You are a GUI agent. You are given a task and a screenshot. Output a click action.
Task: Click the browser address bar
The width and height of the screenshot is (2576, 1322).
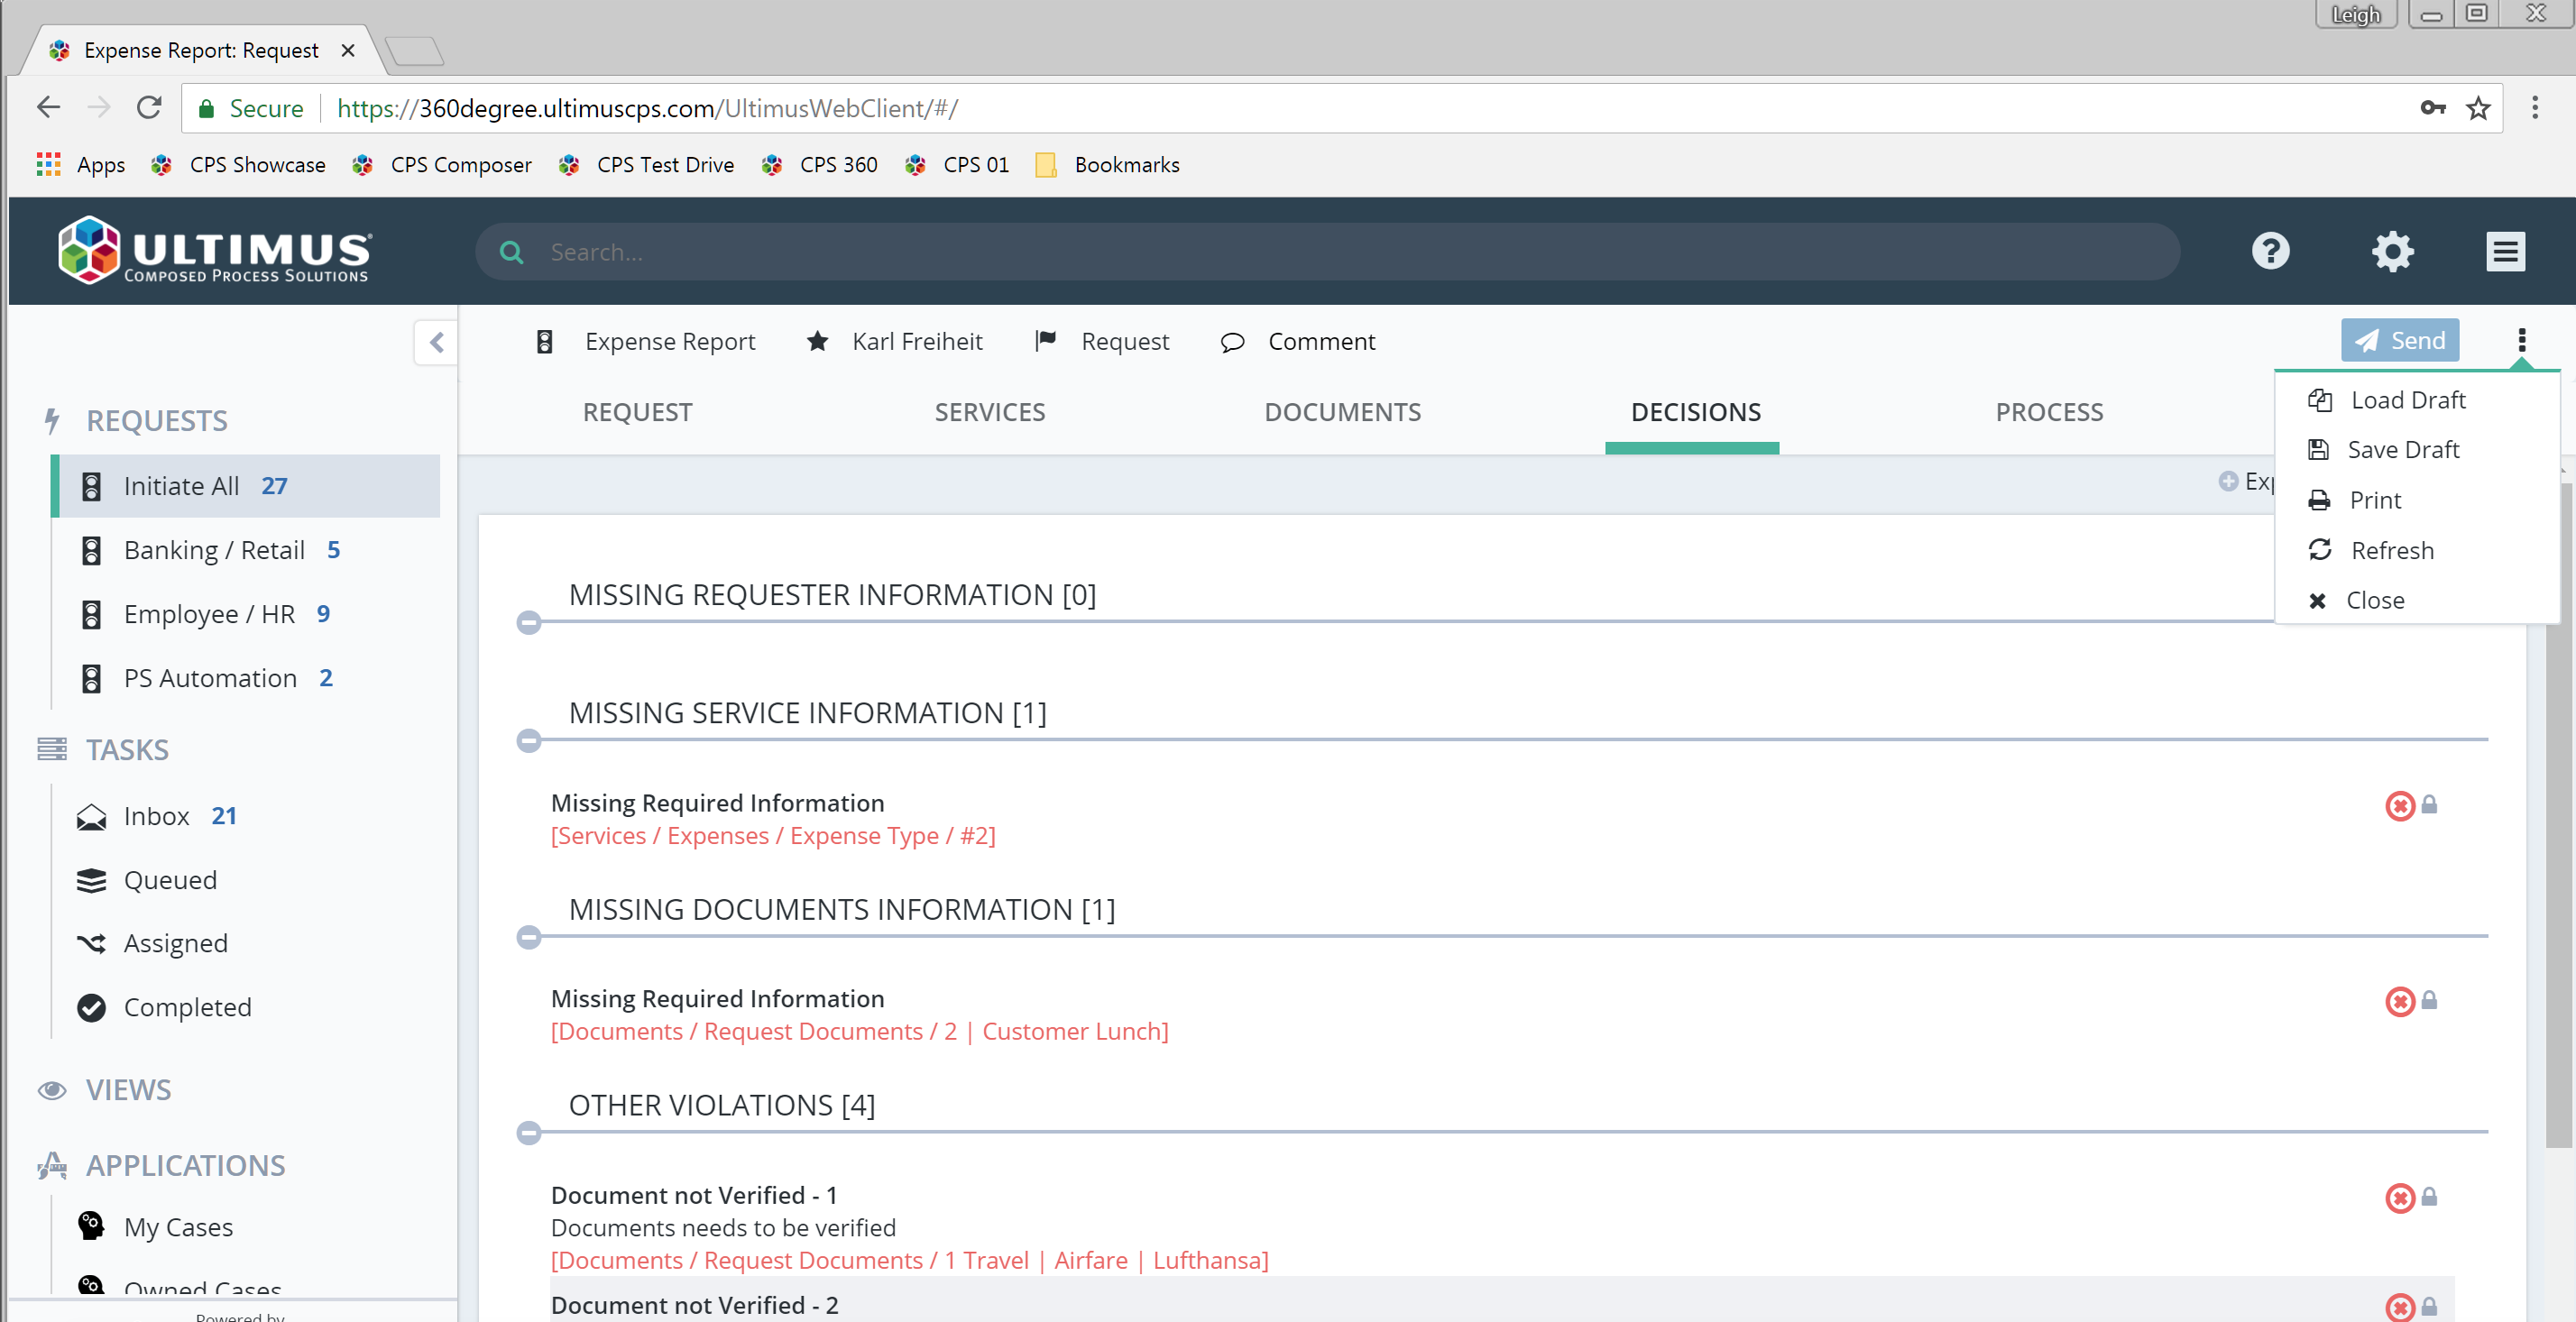(1340, 108)
